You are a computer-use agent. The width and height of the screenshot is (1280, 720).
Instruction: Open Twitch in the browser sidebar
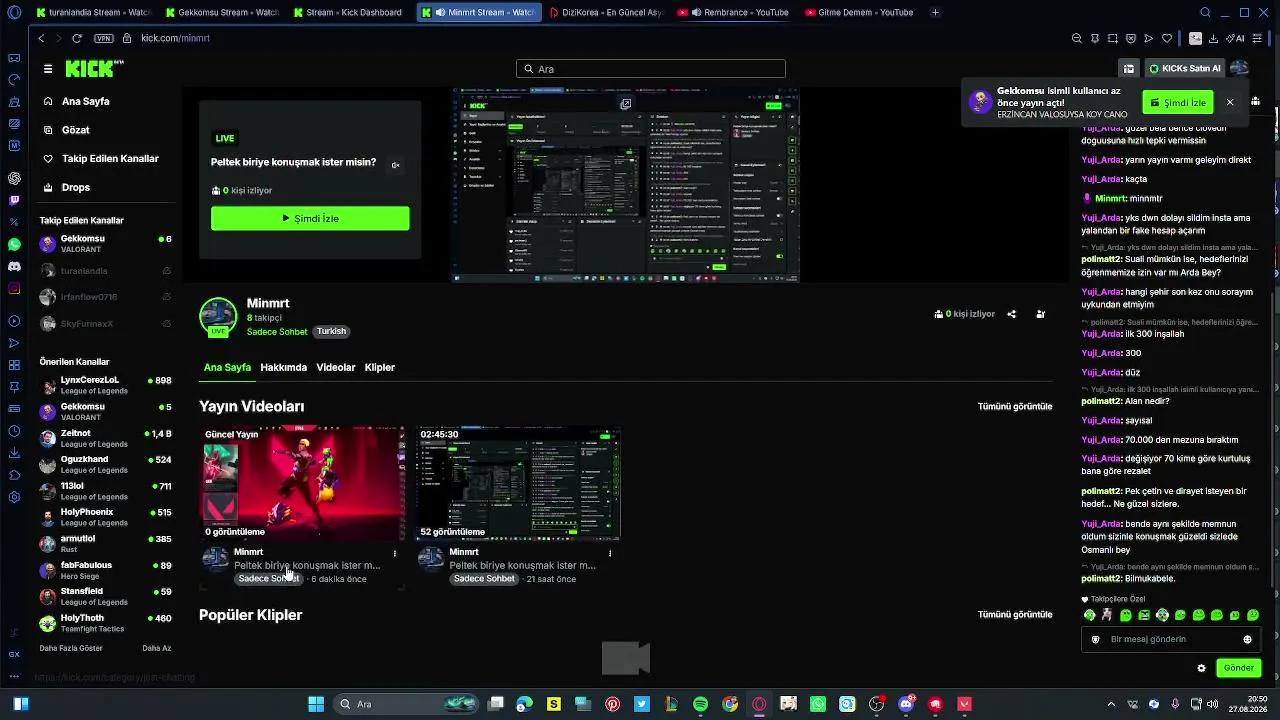click(14, 200)
